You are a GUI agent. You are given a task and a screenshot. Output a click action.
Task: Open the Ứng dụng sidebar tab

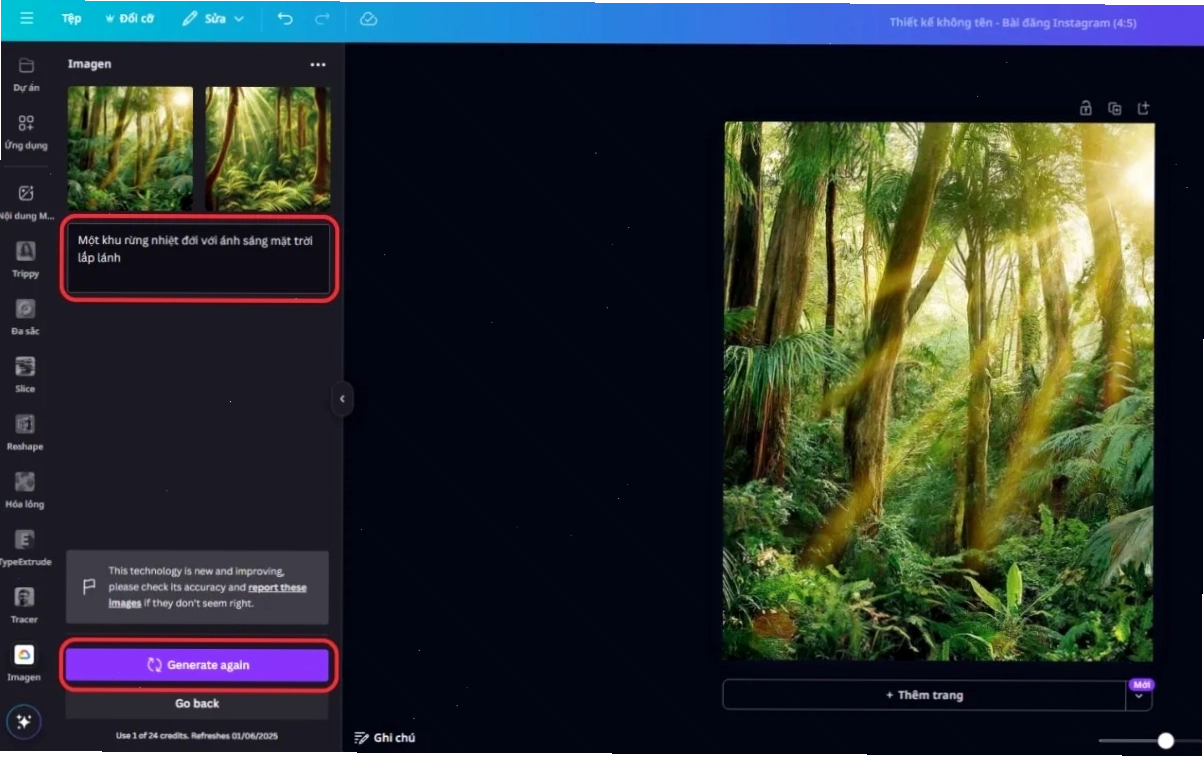pos(26,132)
